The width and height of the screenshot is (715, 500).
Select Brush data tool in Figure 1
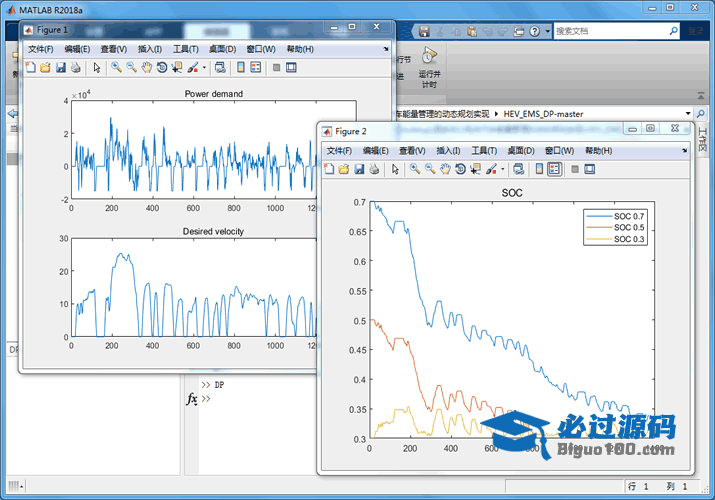[x=193, y=67]
